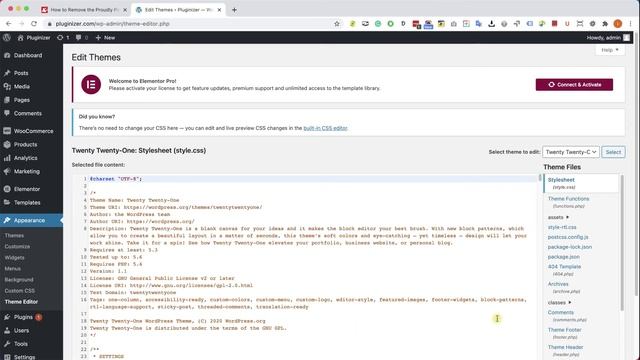Open the WooCommerce menu
The width and height of the screenshot is (640, 360).
[33, 131]
